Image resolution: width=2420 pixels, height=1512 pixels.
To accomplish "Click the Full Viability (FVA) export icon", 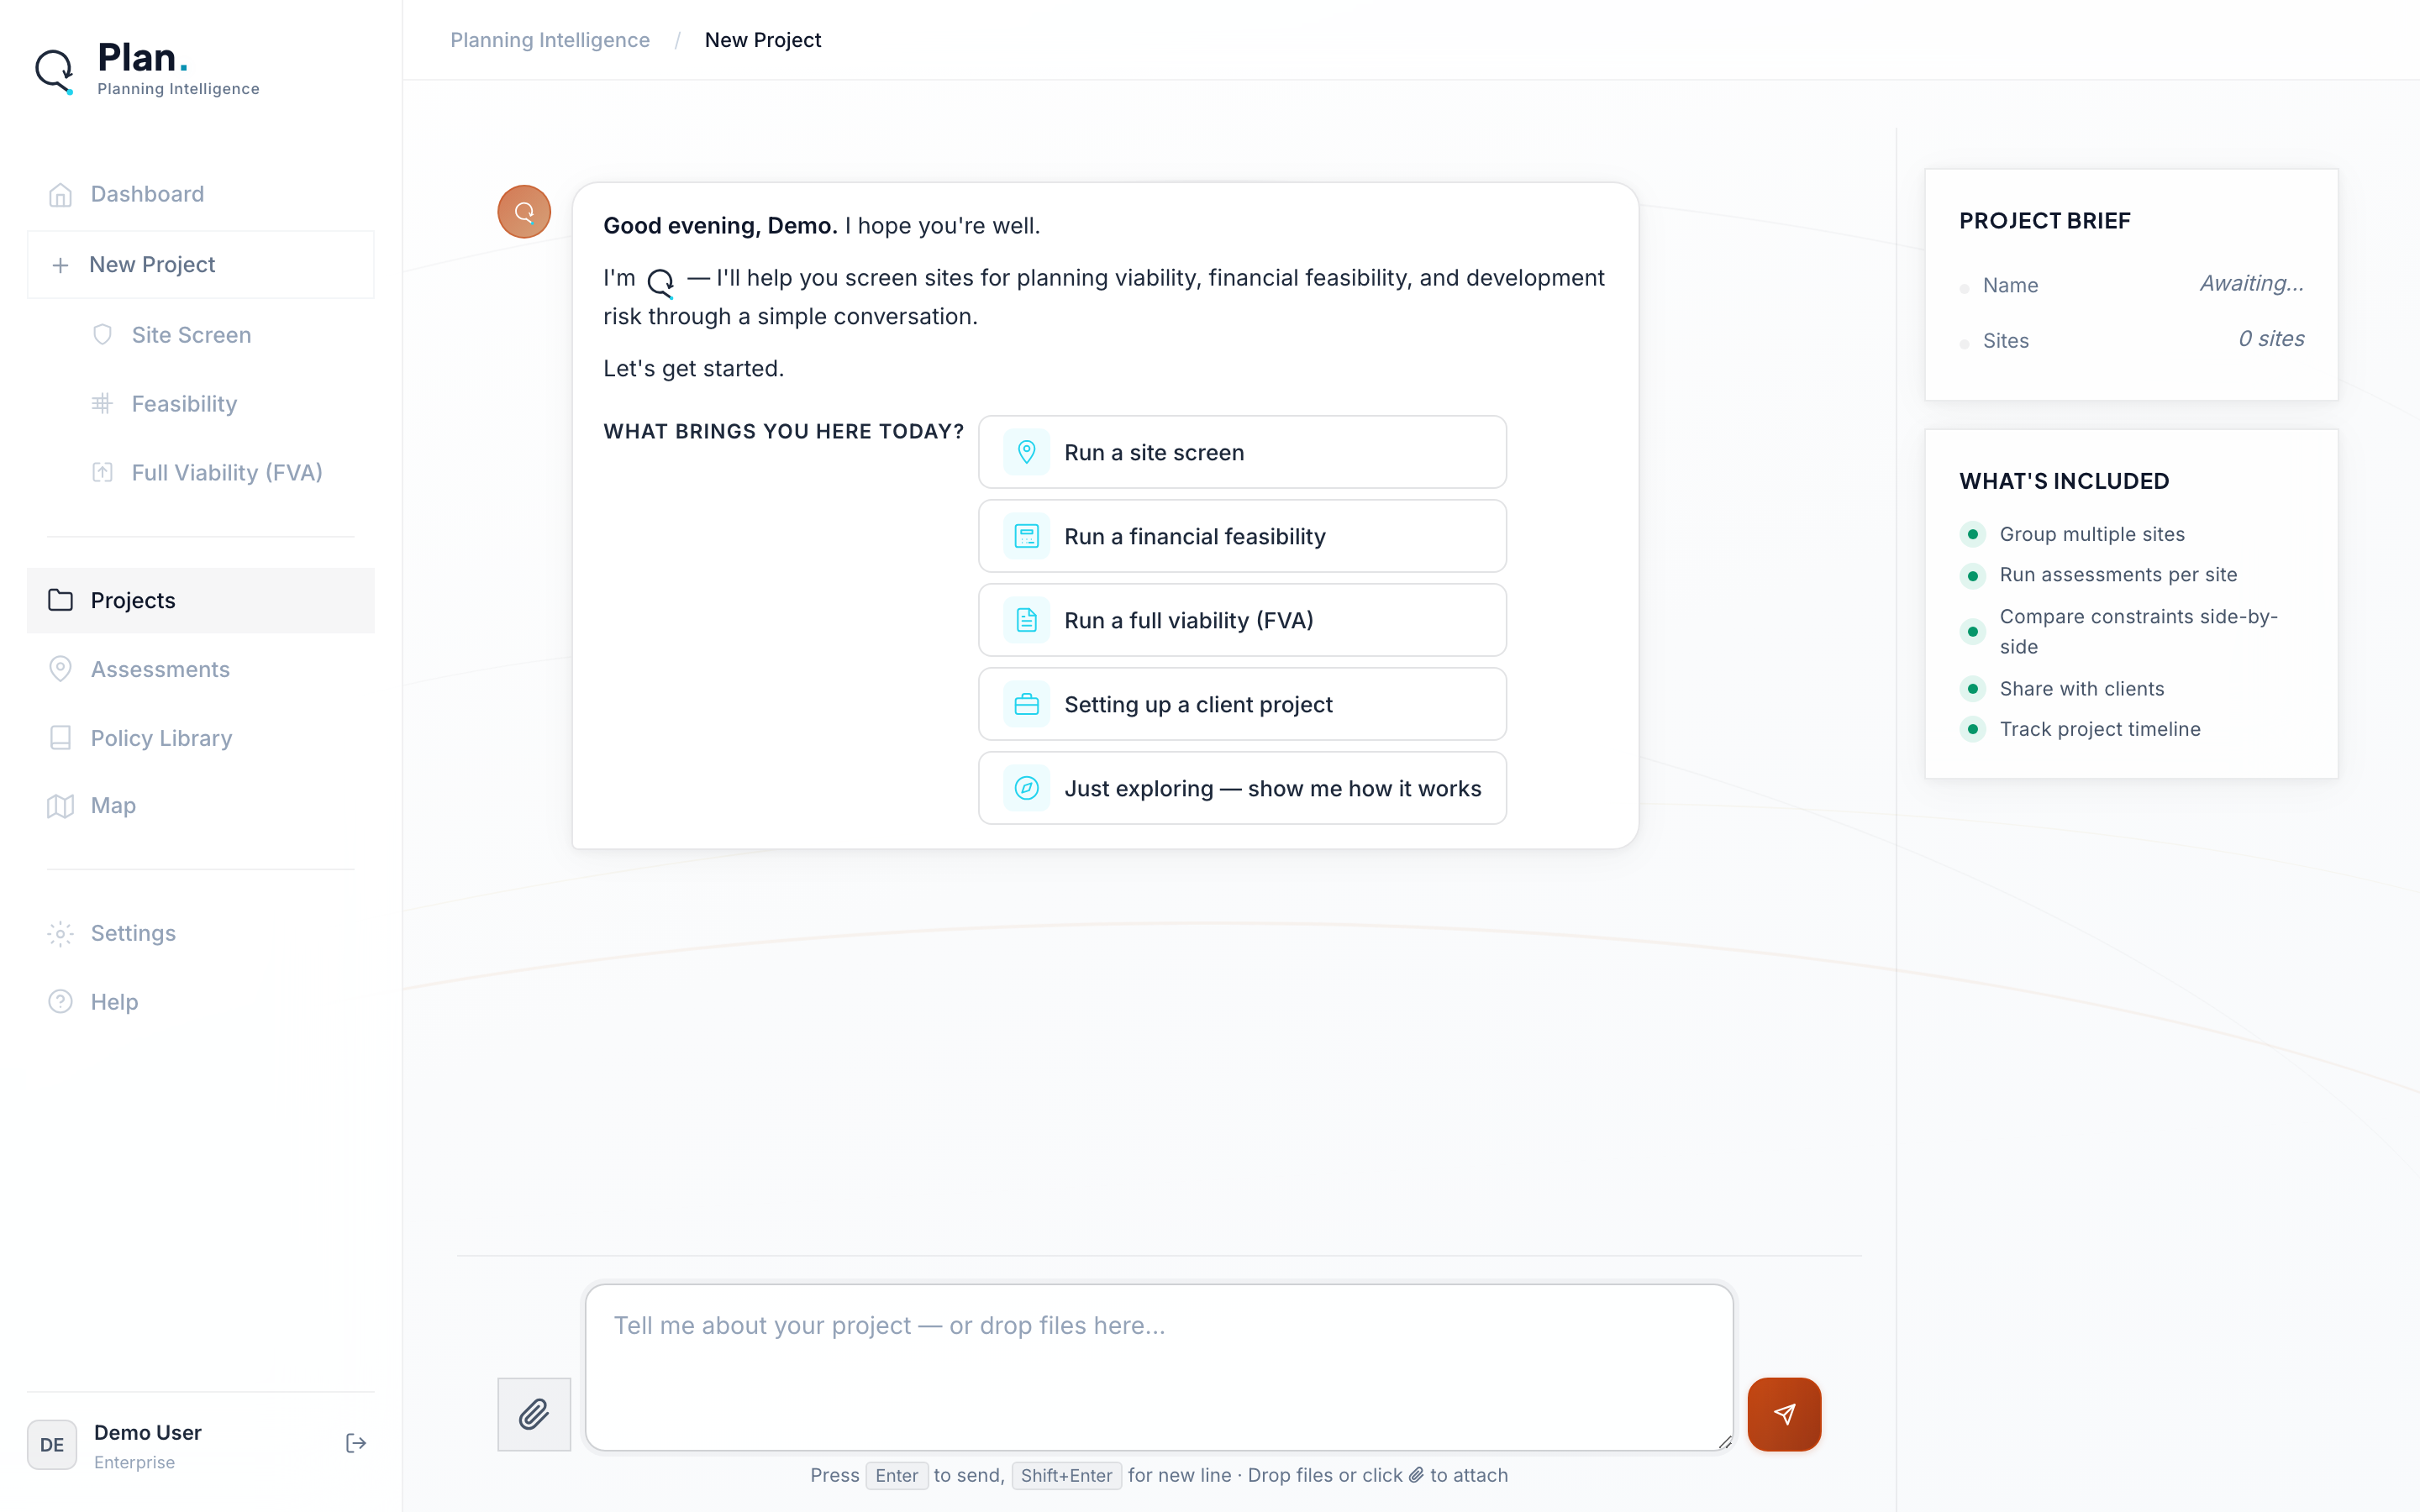I will point(104,472).
